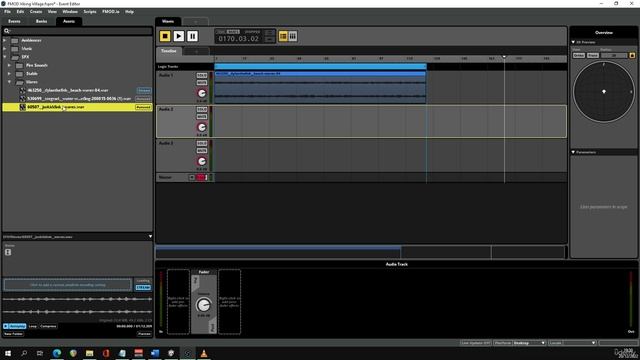
Task: Add a new sheet tab beside Timeline
Action: (196, 51)
